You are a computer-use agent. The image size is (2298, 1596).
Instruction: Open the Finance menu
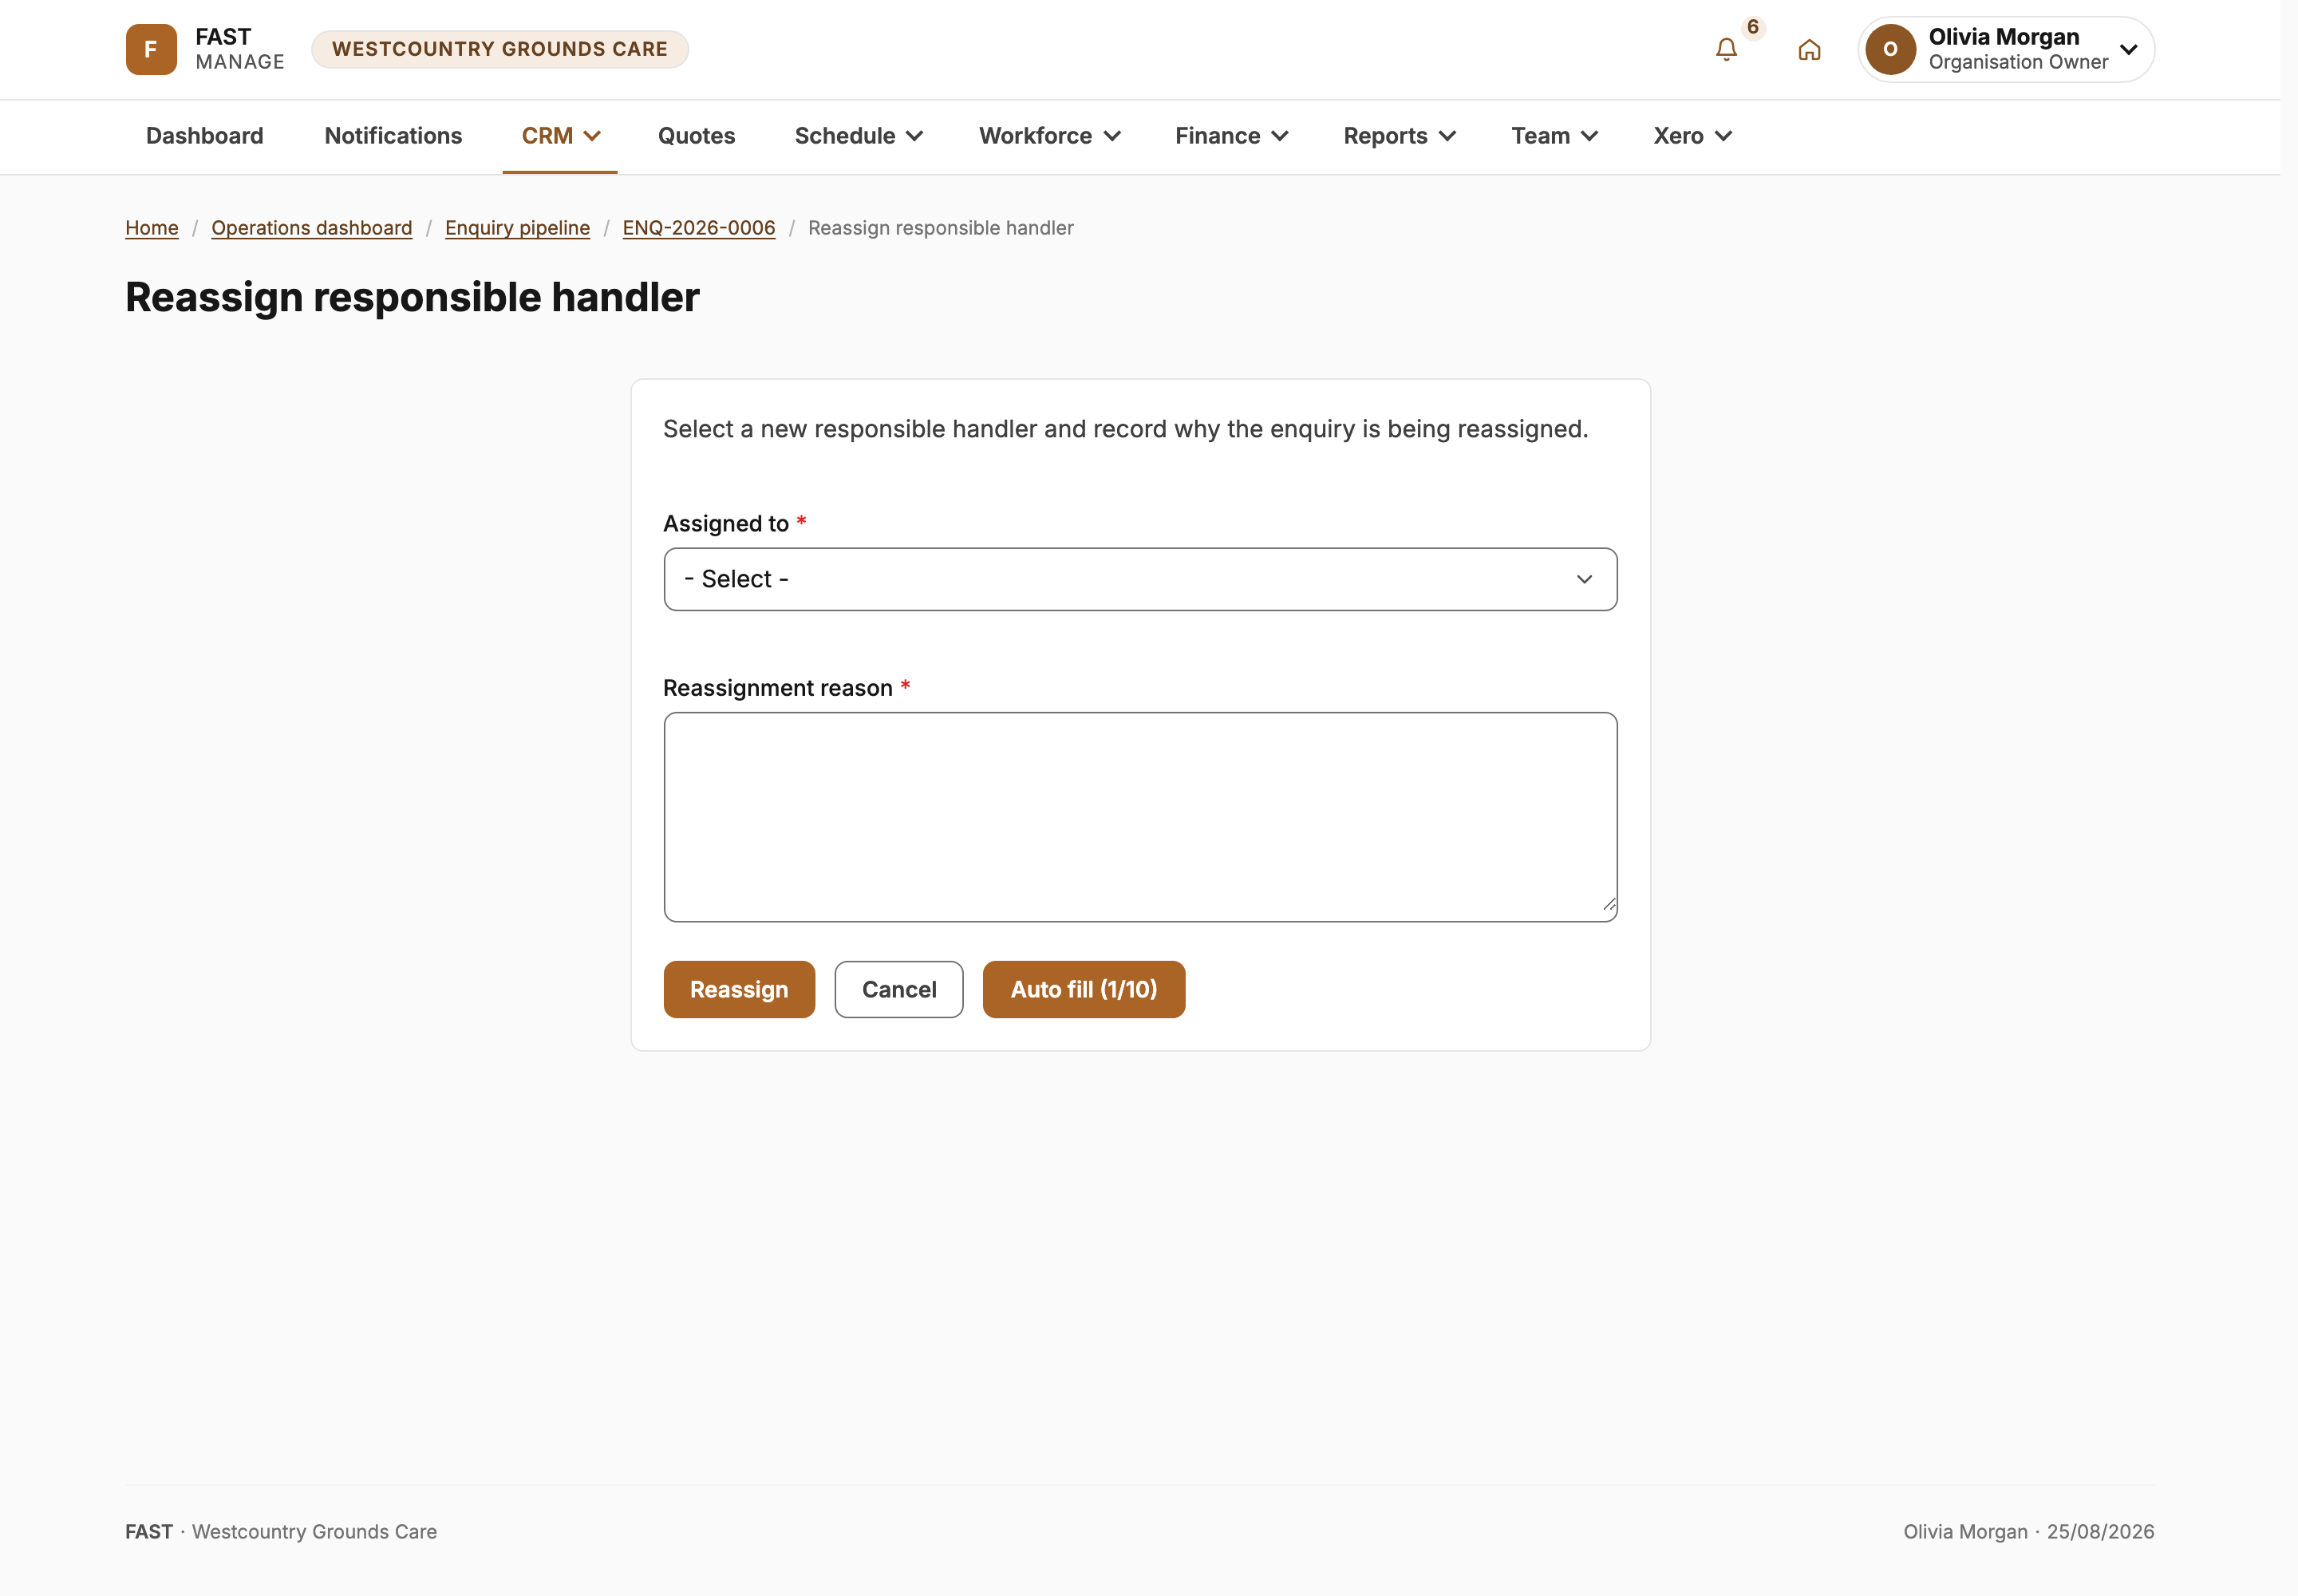pos(1231,136)
